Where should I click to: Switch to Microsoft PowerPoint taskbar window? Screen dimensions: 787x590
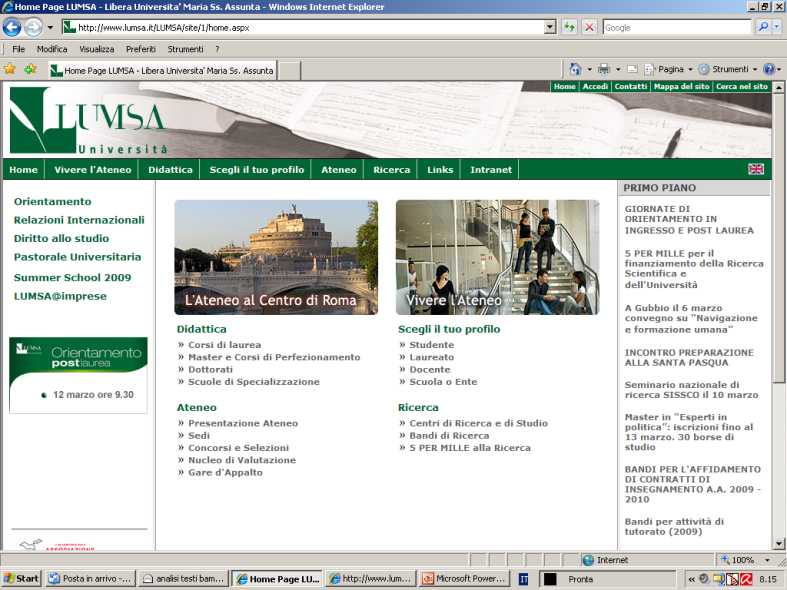pos(464,578)
